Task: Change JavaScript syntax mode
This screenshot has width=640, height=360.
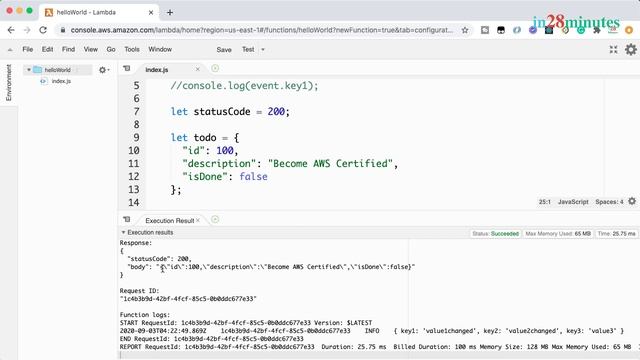Action: tap(573, 202)
